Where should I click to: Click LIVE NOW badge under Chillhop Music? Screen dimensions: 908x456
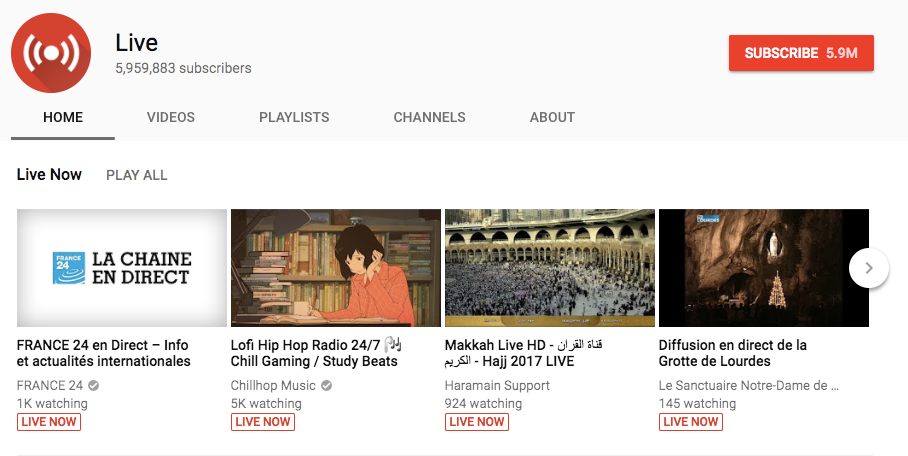click(x=263, y=422)
